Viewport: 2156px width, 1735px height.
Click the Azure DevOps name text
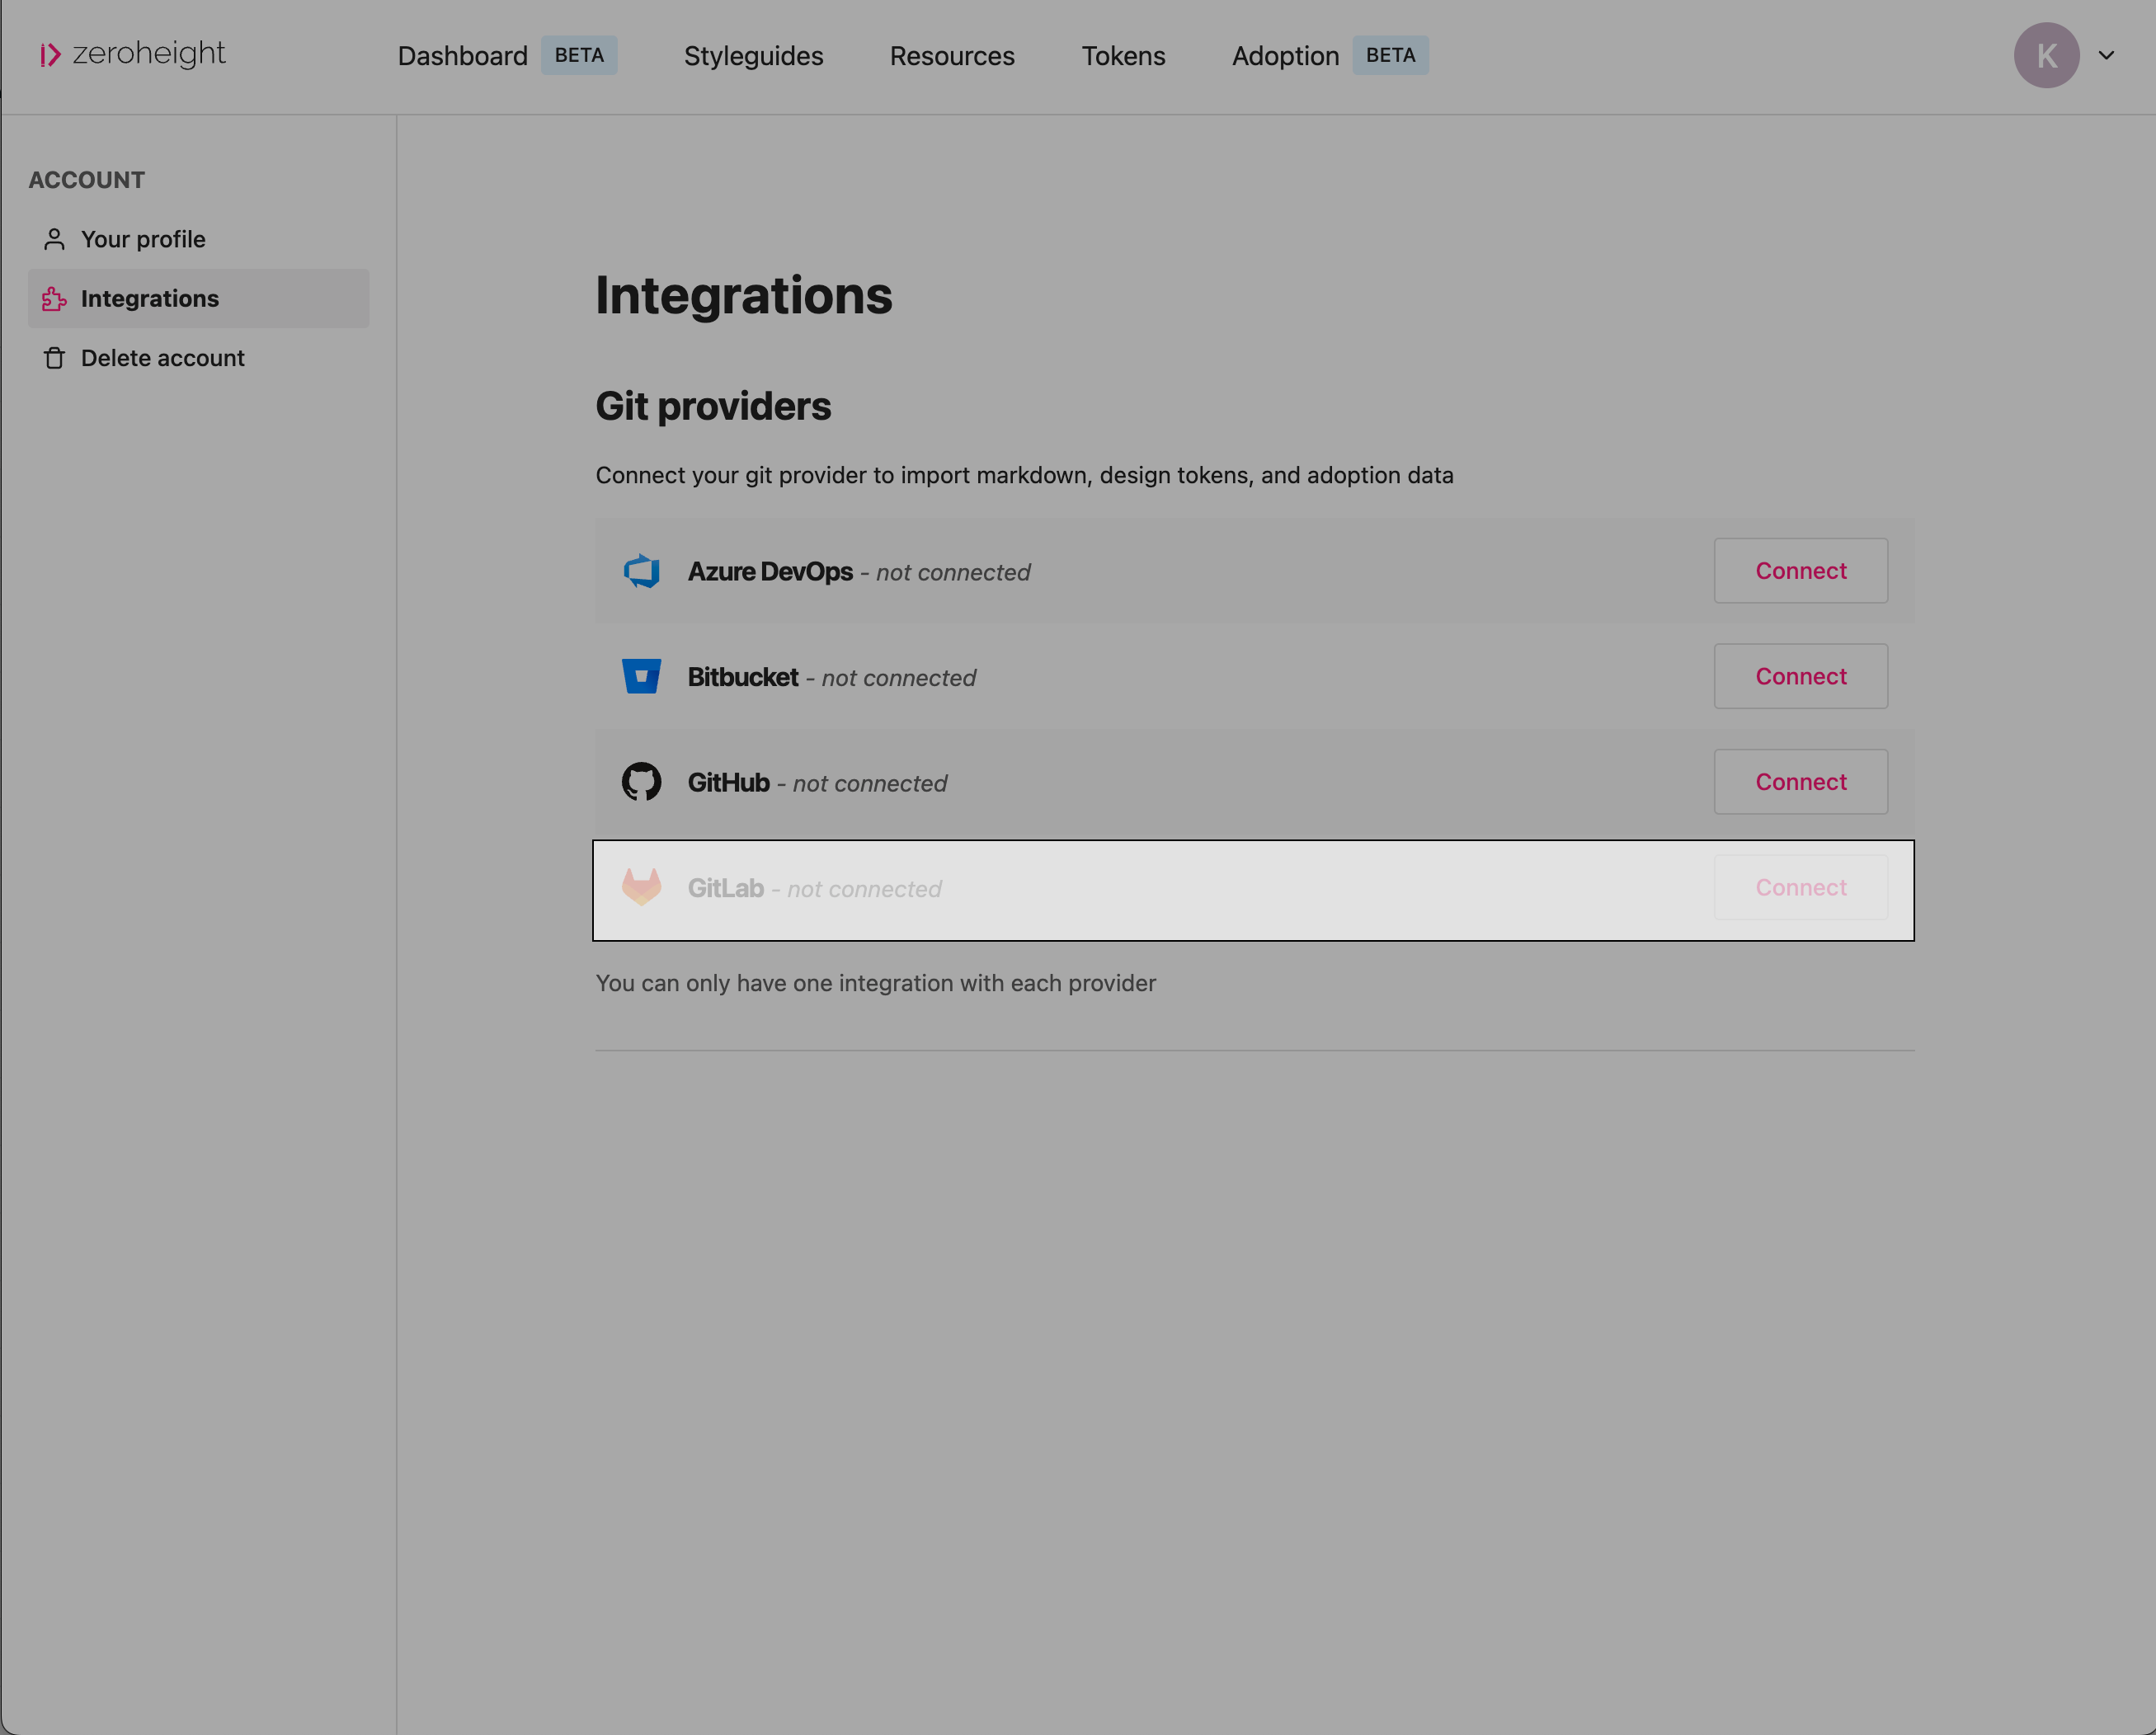point(770,572)
